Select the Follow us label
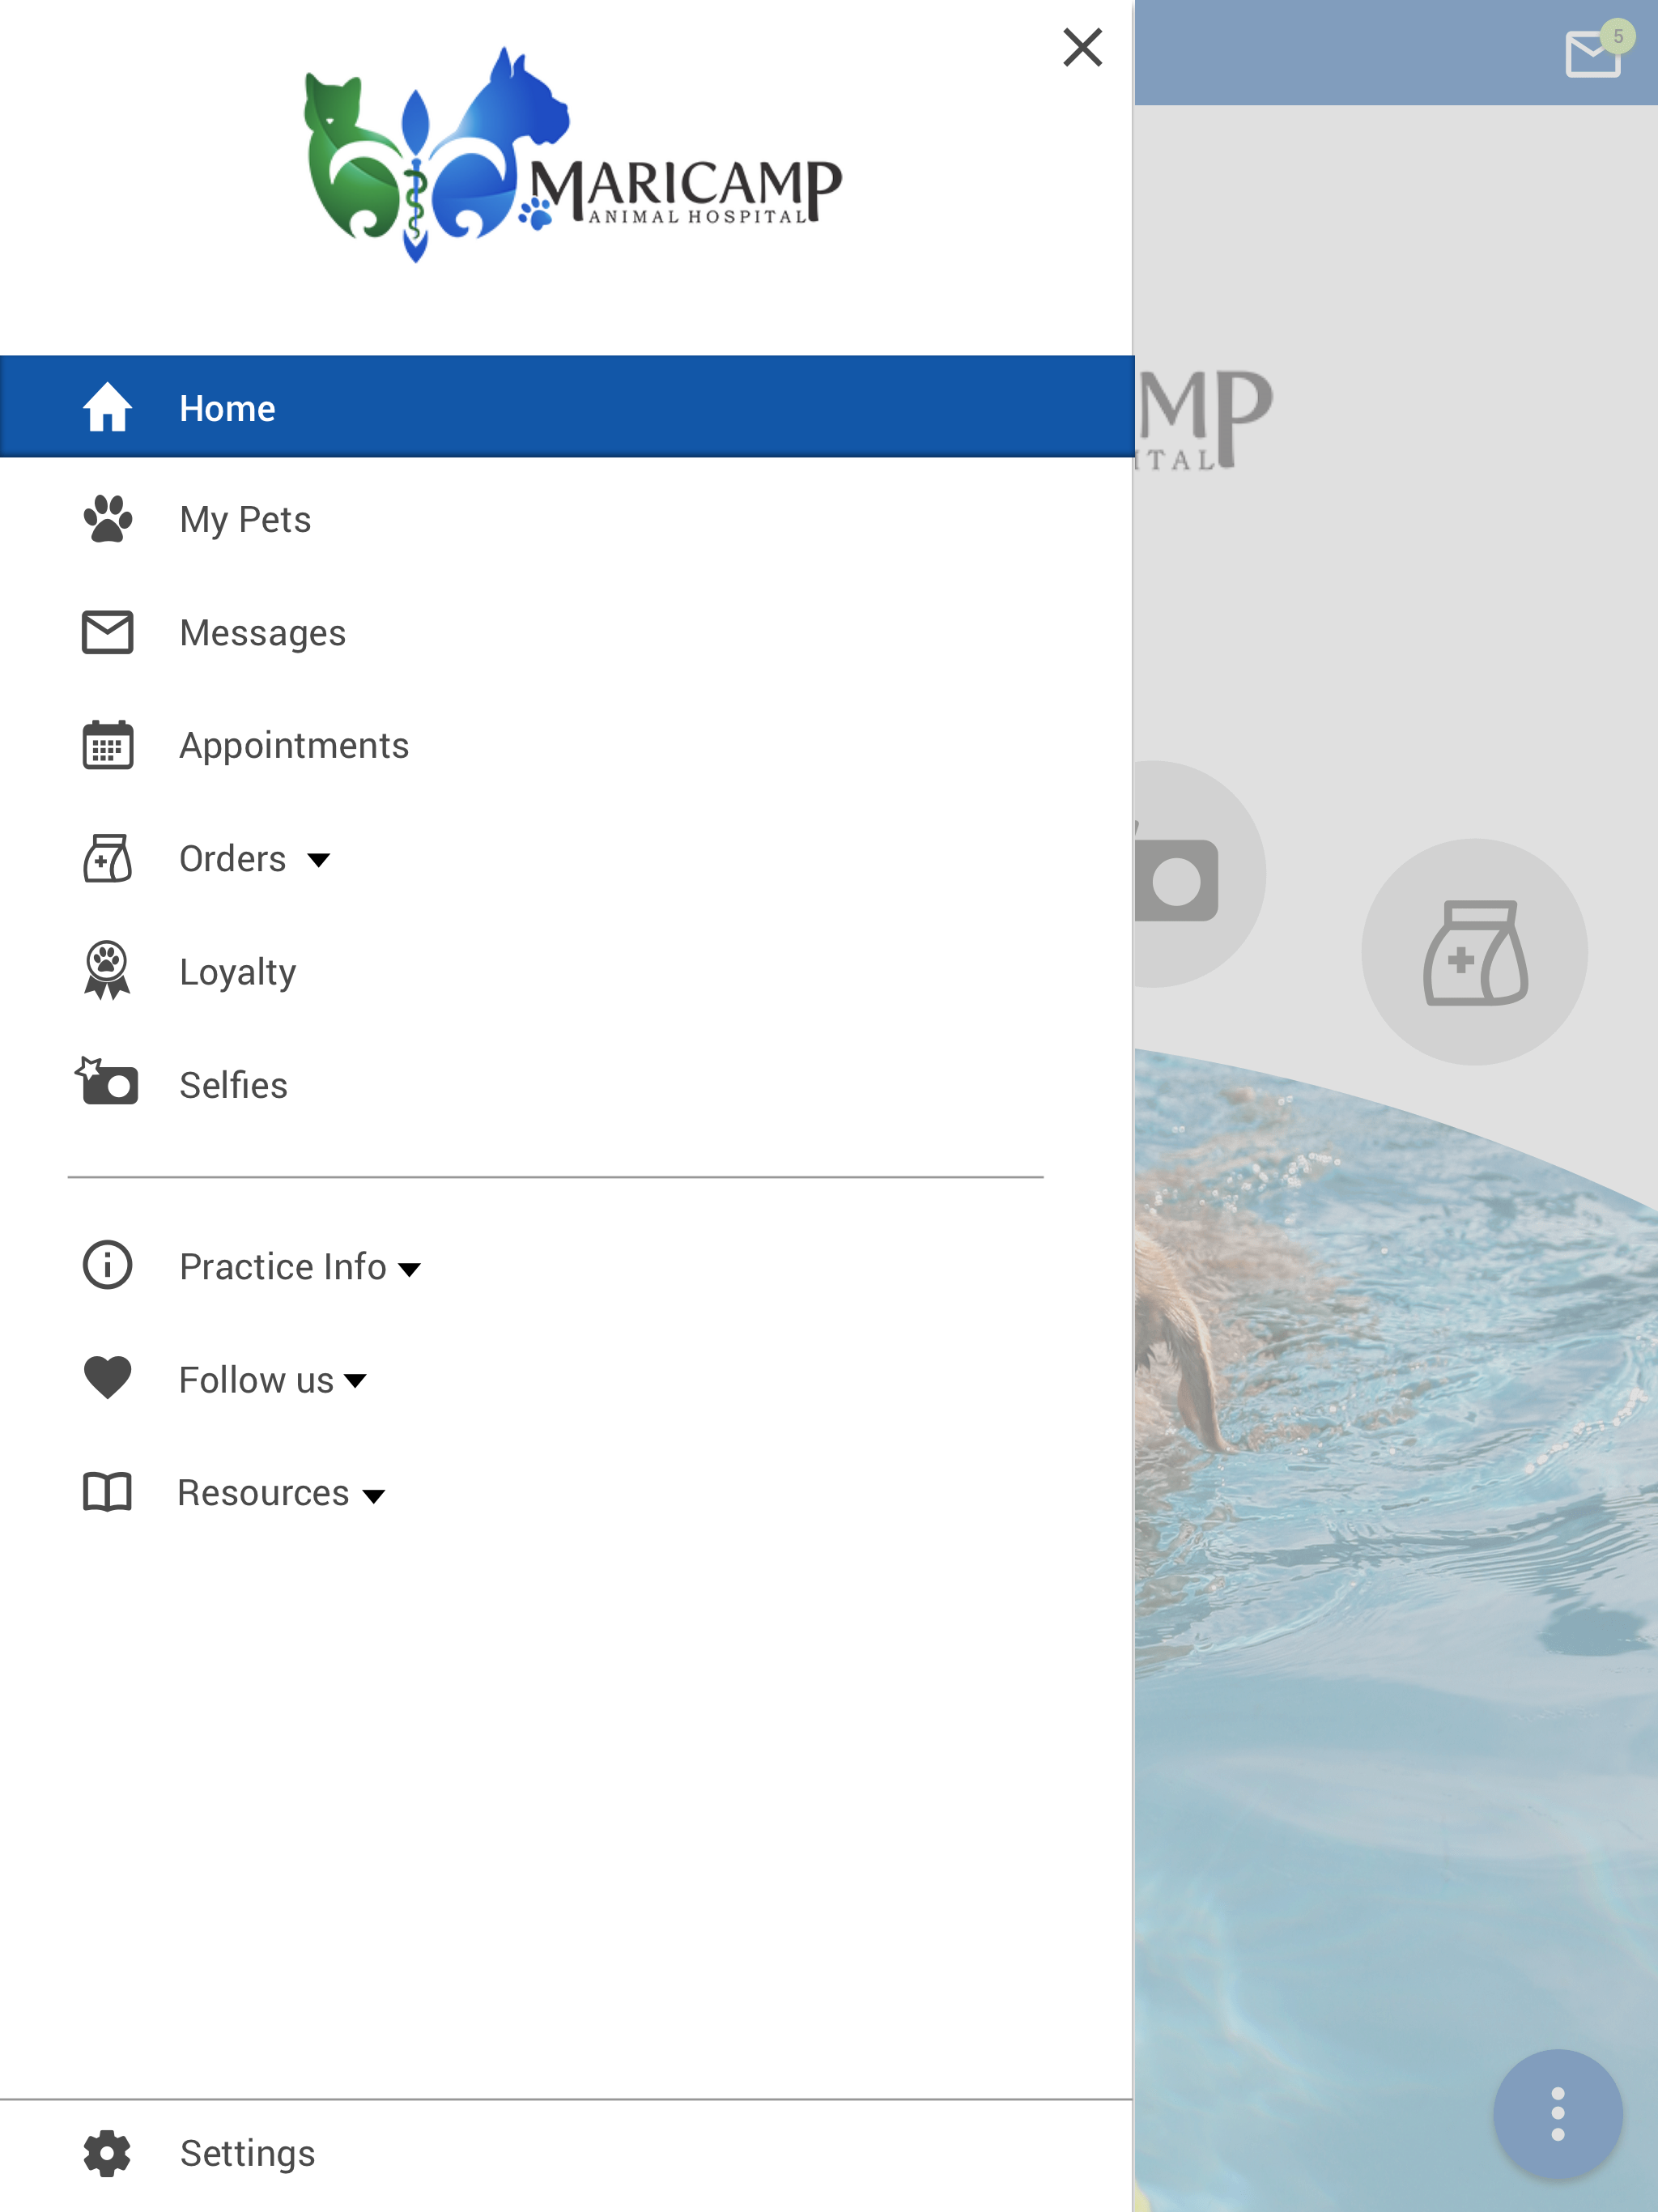Screen dimensions: 1658x2212 256,1380
